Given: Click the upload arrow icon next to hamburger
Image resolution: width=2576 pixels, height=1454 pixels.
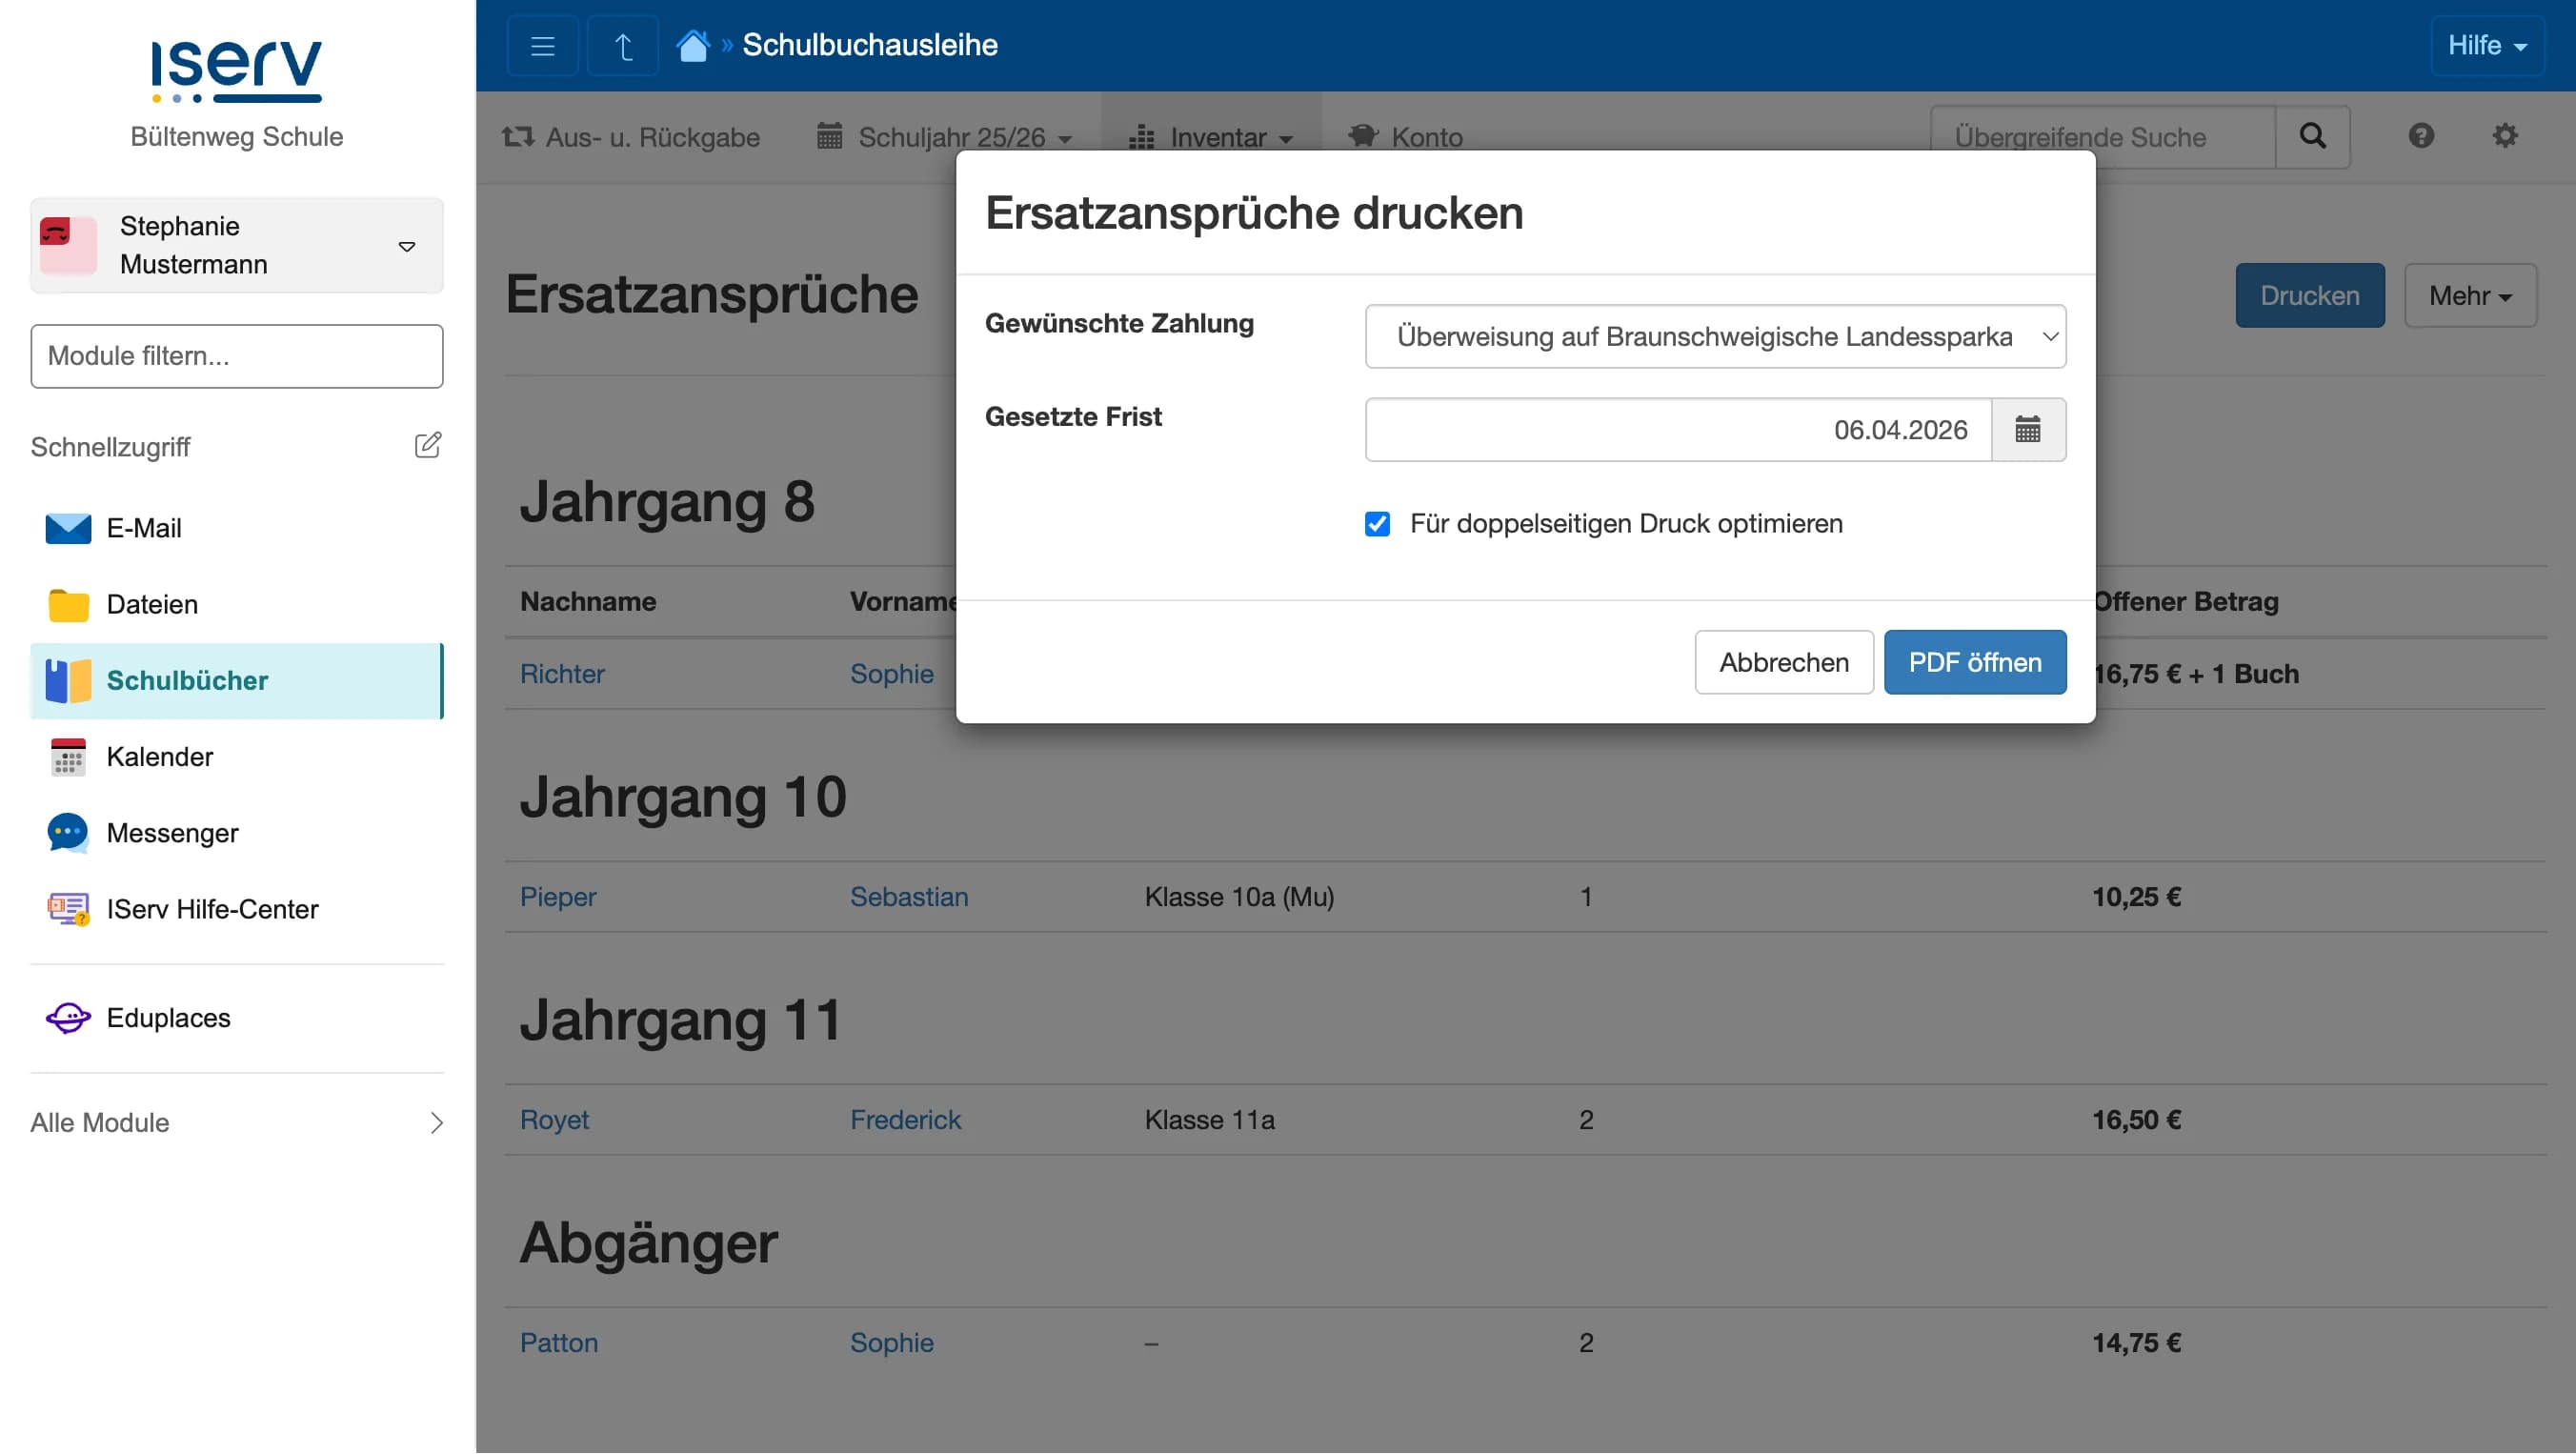Looking at the screenshot, I should click(622, 45).
